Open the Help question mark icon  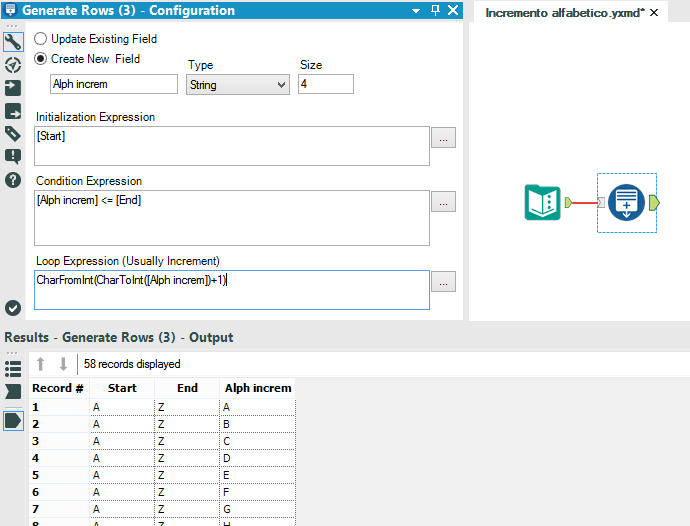point(13,180)
